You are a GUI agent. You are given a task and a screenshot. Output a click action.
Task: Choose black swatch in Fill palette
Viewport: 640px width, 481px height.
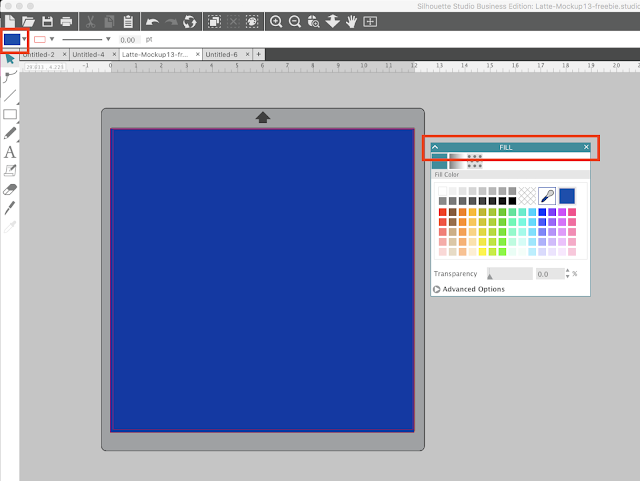tap(512, 201)
